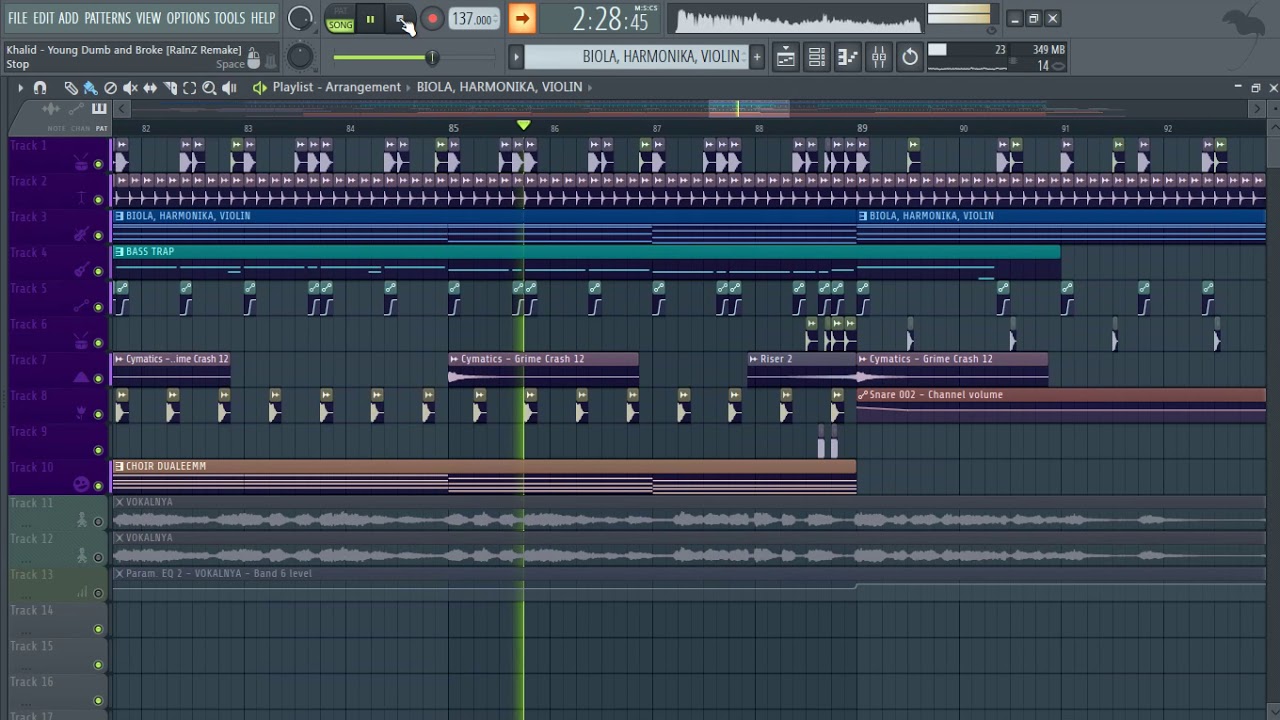
Task: Open the playlist options arrow menu
Action: pos(20,88)
